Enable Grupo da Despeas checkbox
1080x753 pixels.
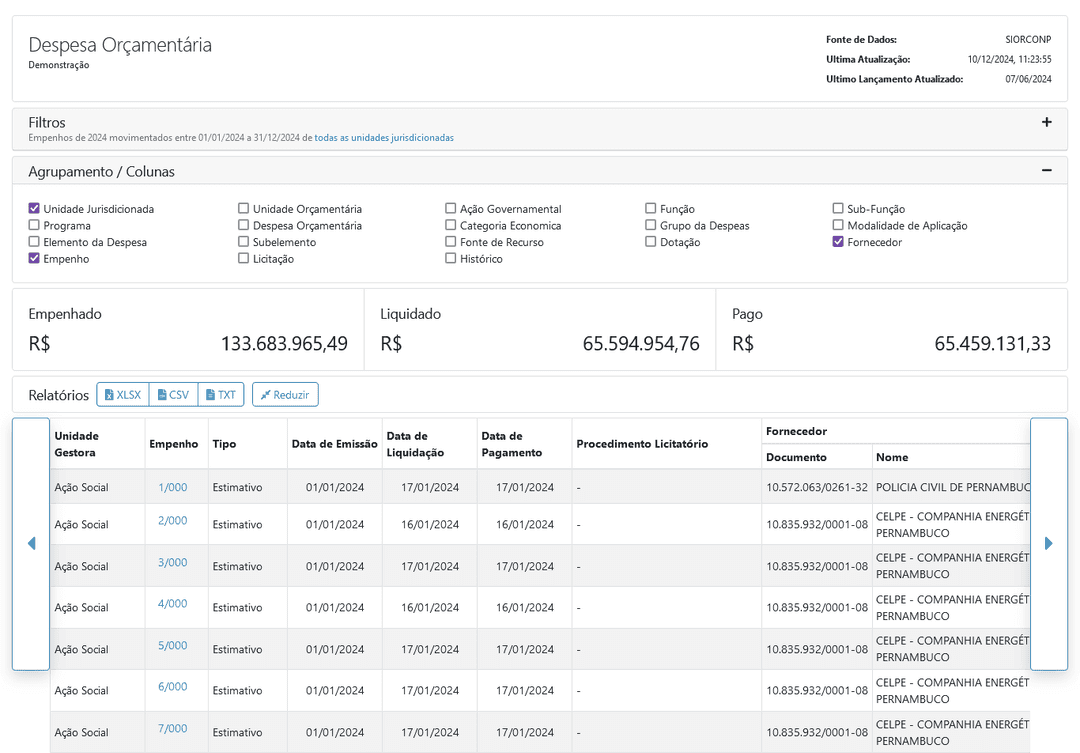650,225
